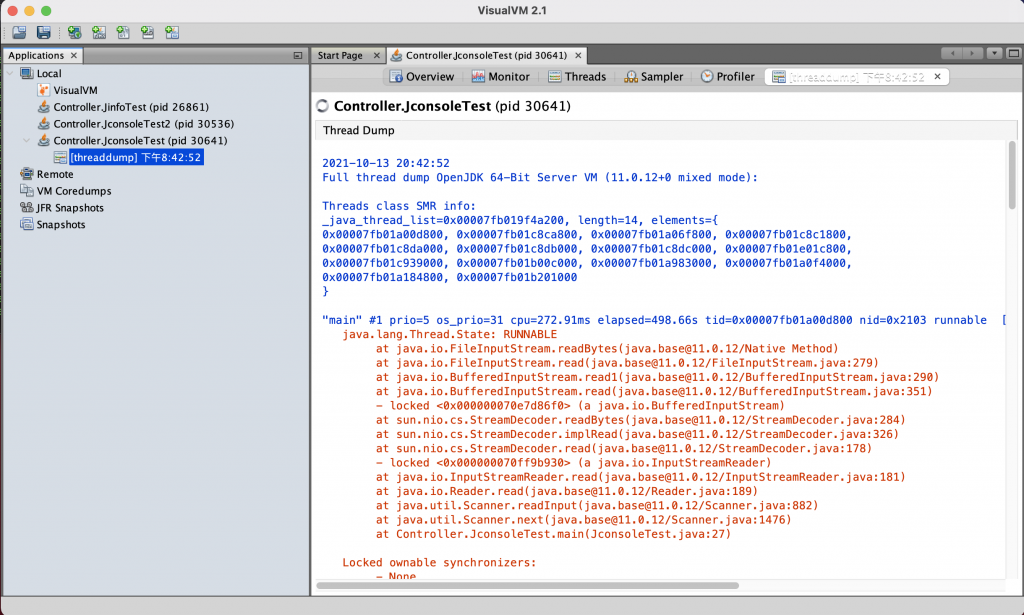The width and height of the screenshot is (1024, 615).
Task: Open the Profiler subtab
Action: pos(728,76)
